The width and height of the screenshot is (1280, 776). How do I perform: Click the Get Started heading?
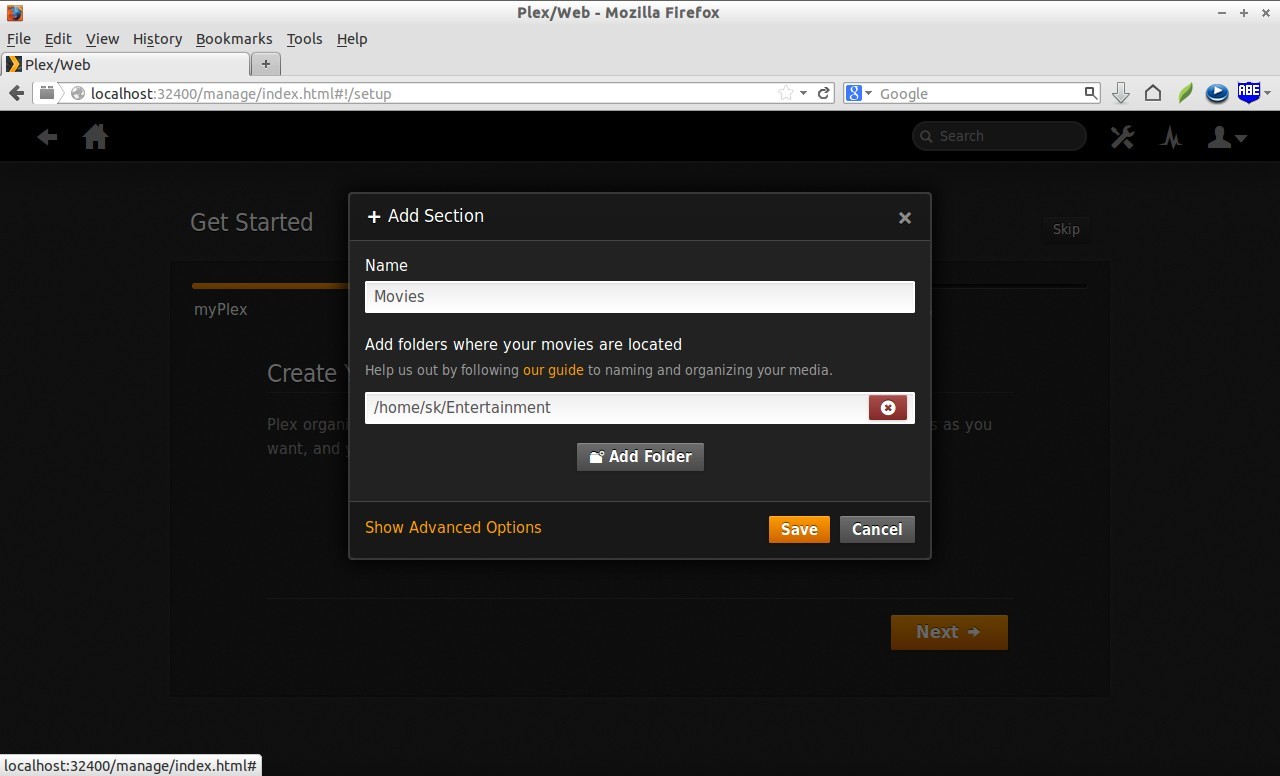pos(252,222)
